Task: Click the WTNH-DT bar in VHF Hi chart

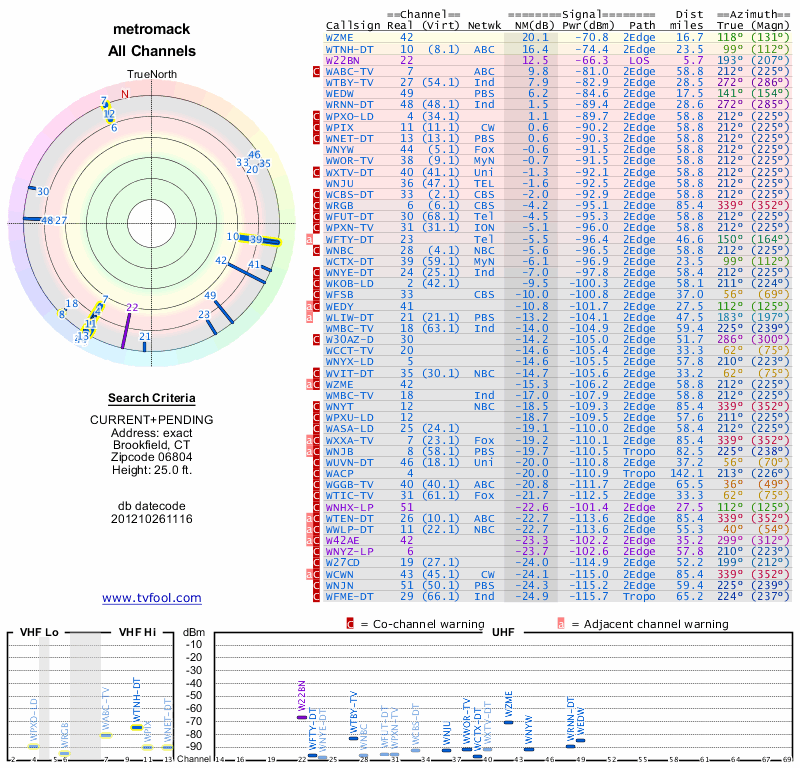Action: (x=136, y=727)
